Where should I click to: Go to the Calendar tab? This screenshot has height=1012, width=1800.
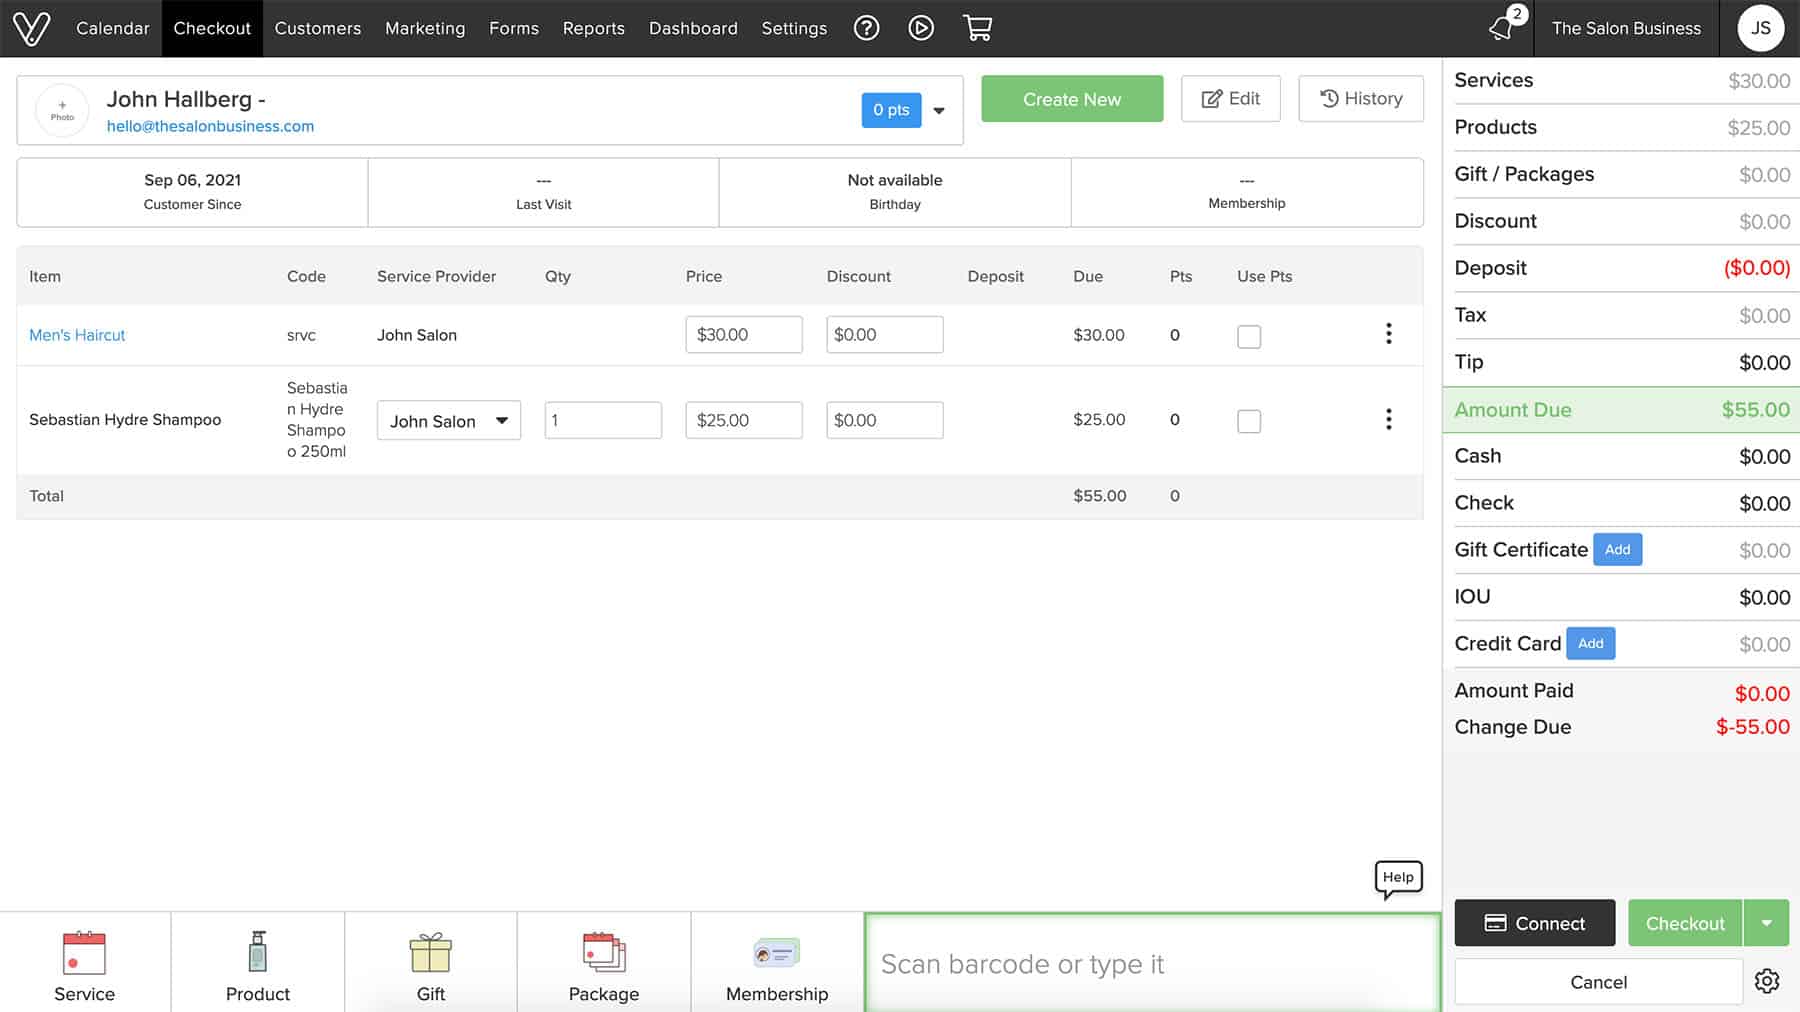(113, 28)
